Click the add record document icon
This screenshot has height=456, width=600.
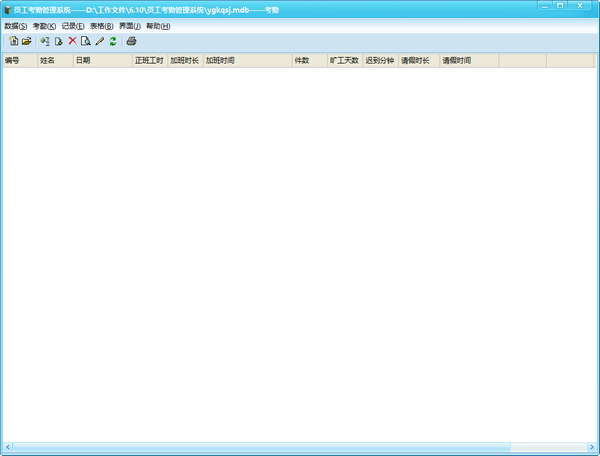click(x=59, y=41)
